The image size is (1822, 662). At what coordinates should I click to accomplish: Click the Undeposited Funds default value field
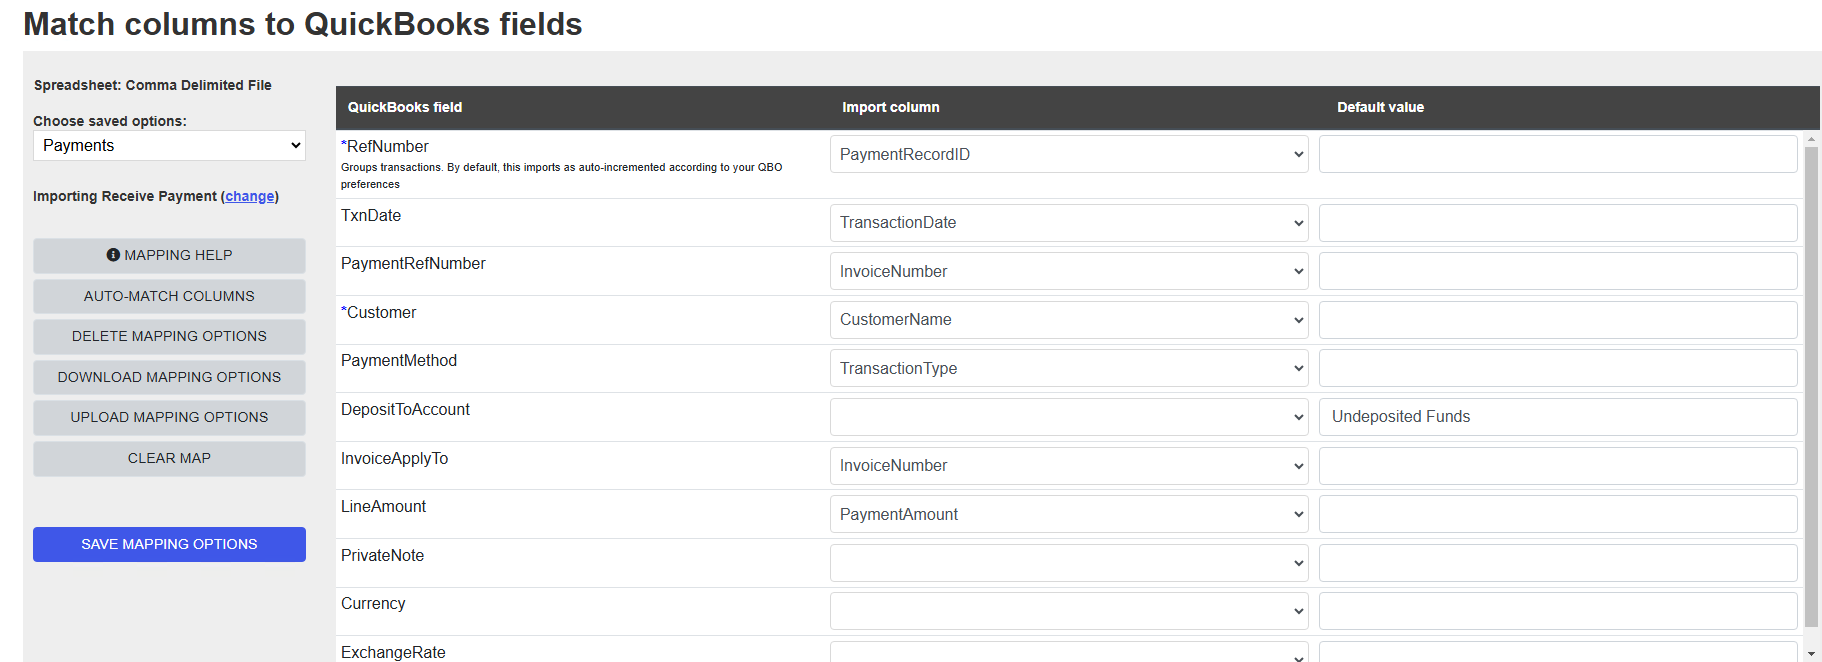pyautogui.click(x=1558, y=417)
